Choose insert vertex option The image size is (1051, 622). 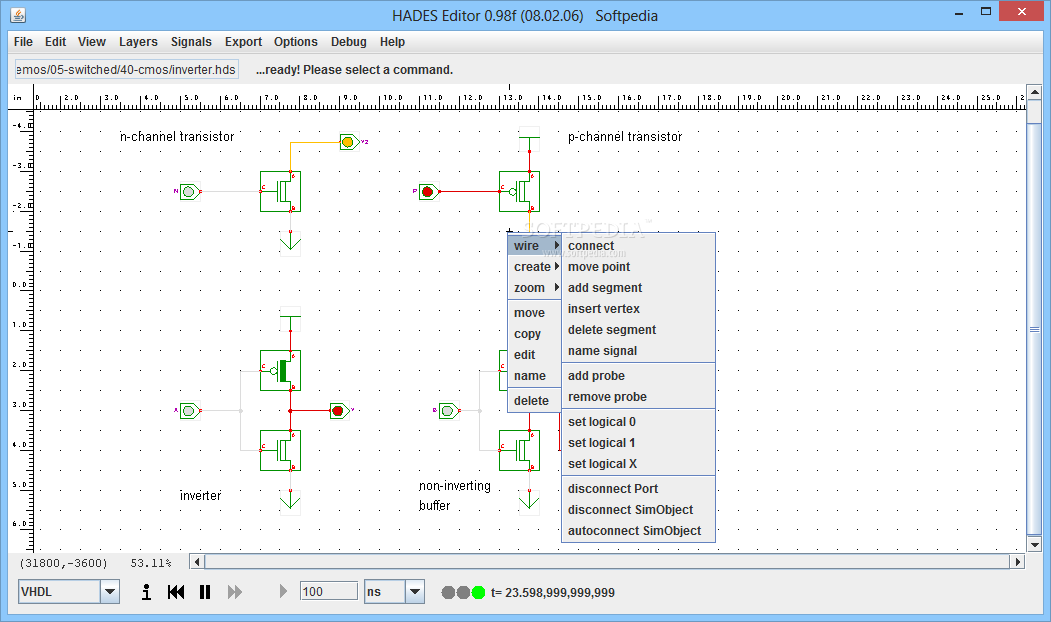click(x=638, y=308)
